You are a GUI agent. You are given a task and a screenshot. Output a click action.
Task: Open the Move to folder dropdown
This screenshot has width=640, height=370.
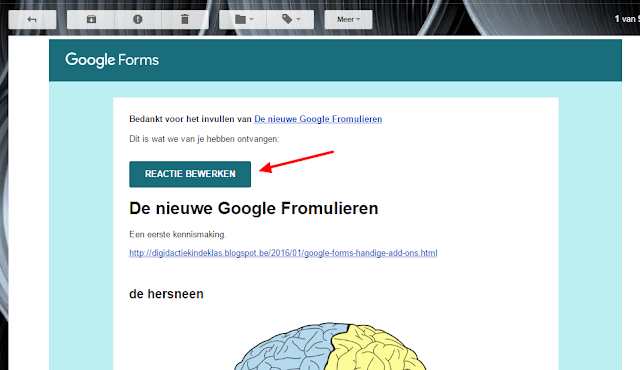coord(243,20)
